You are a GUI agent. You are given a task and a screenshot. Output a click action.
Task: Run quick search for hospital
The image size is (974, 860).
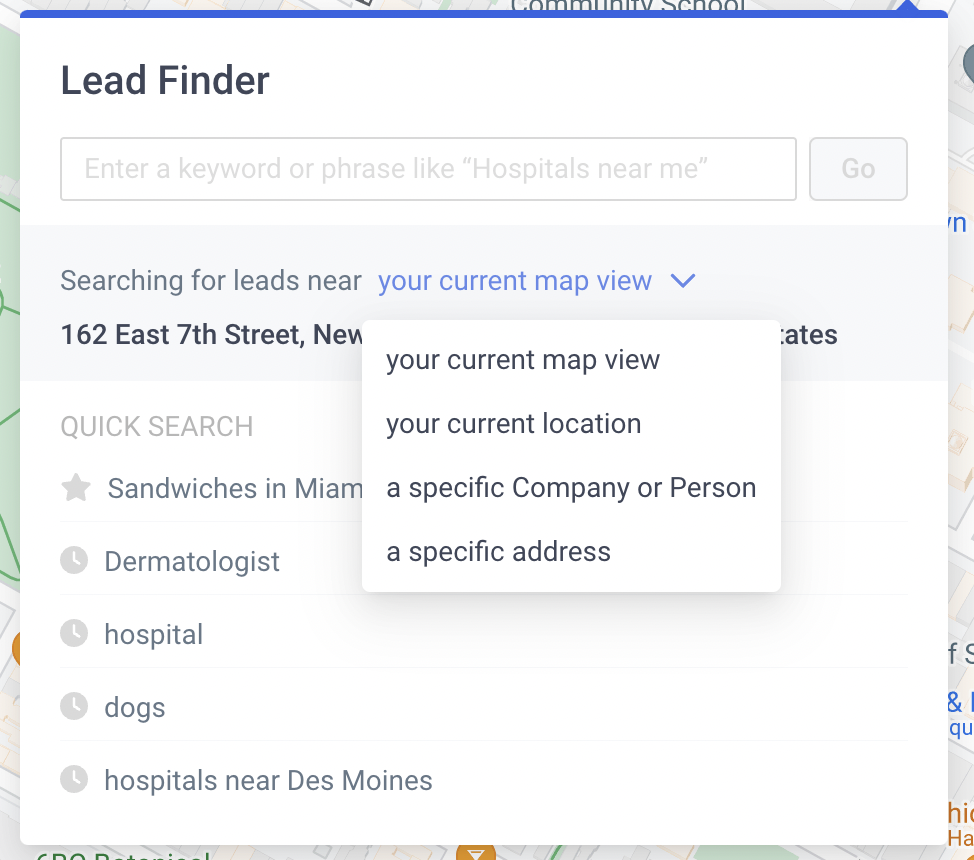pyautogui.click(x=153, y=634)
